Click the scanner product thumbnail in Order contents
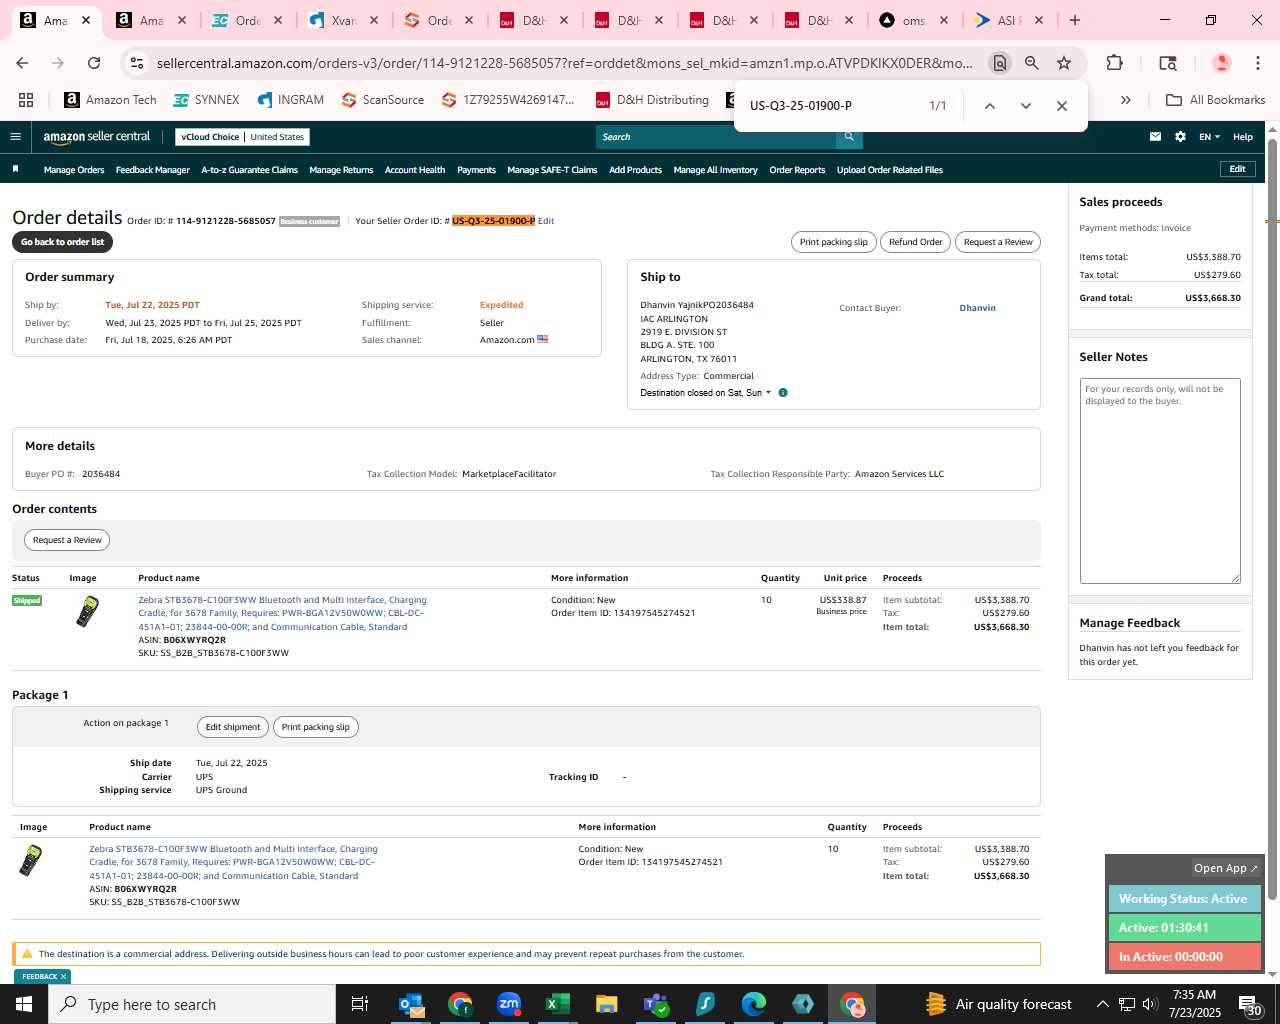Screen dimensions: 1280x1024 pos(88,611)
